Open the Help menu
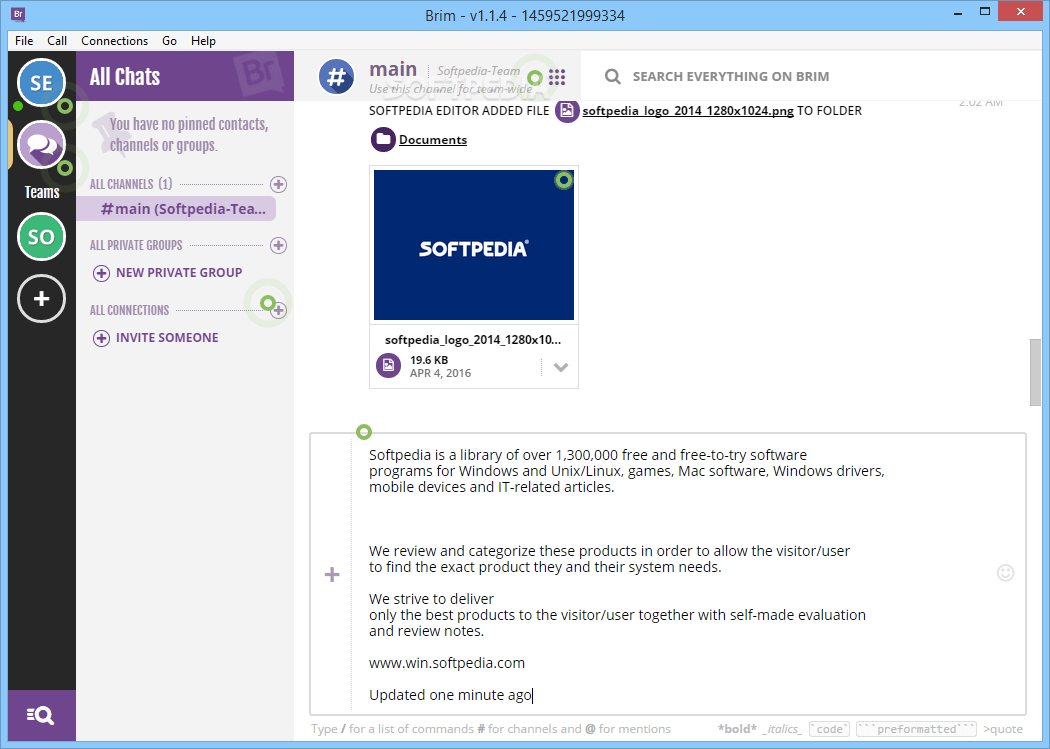This screenshot has height=749, width=1050. point(203,41)
